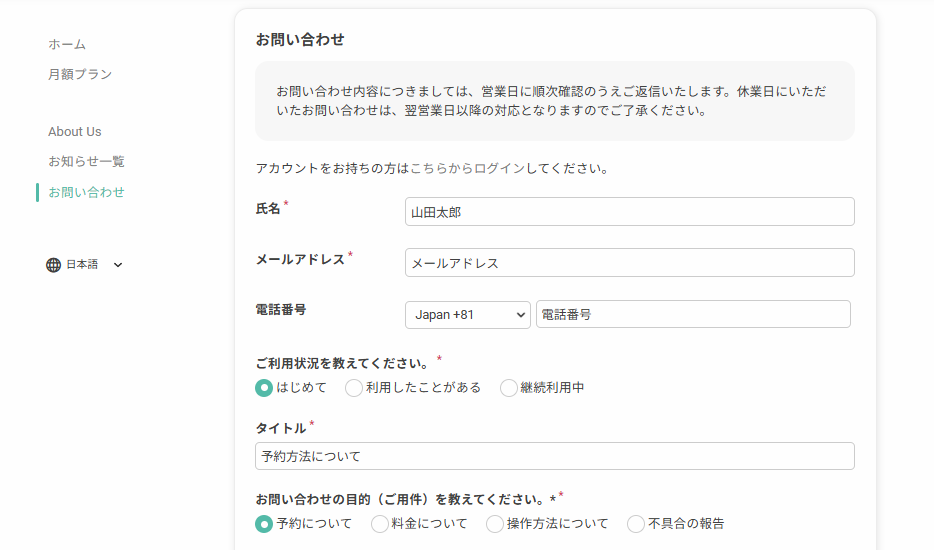Select the 利用したことがある radio option
934x550 pixels.
click(354, 388)
